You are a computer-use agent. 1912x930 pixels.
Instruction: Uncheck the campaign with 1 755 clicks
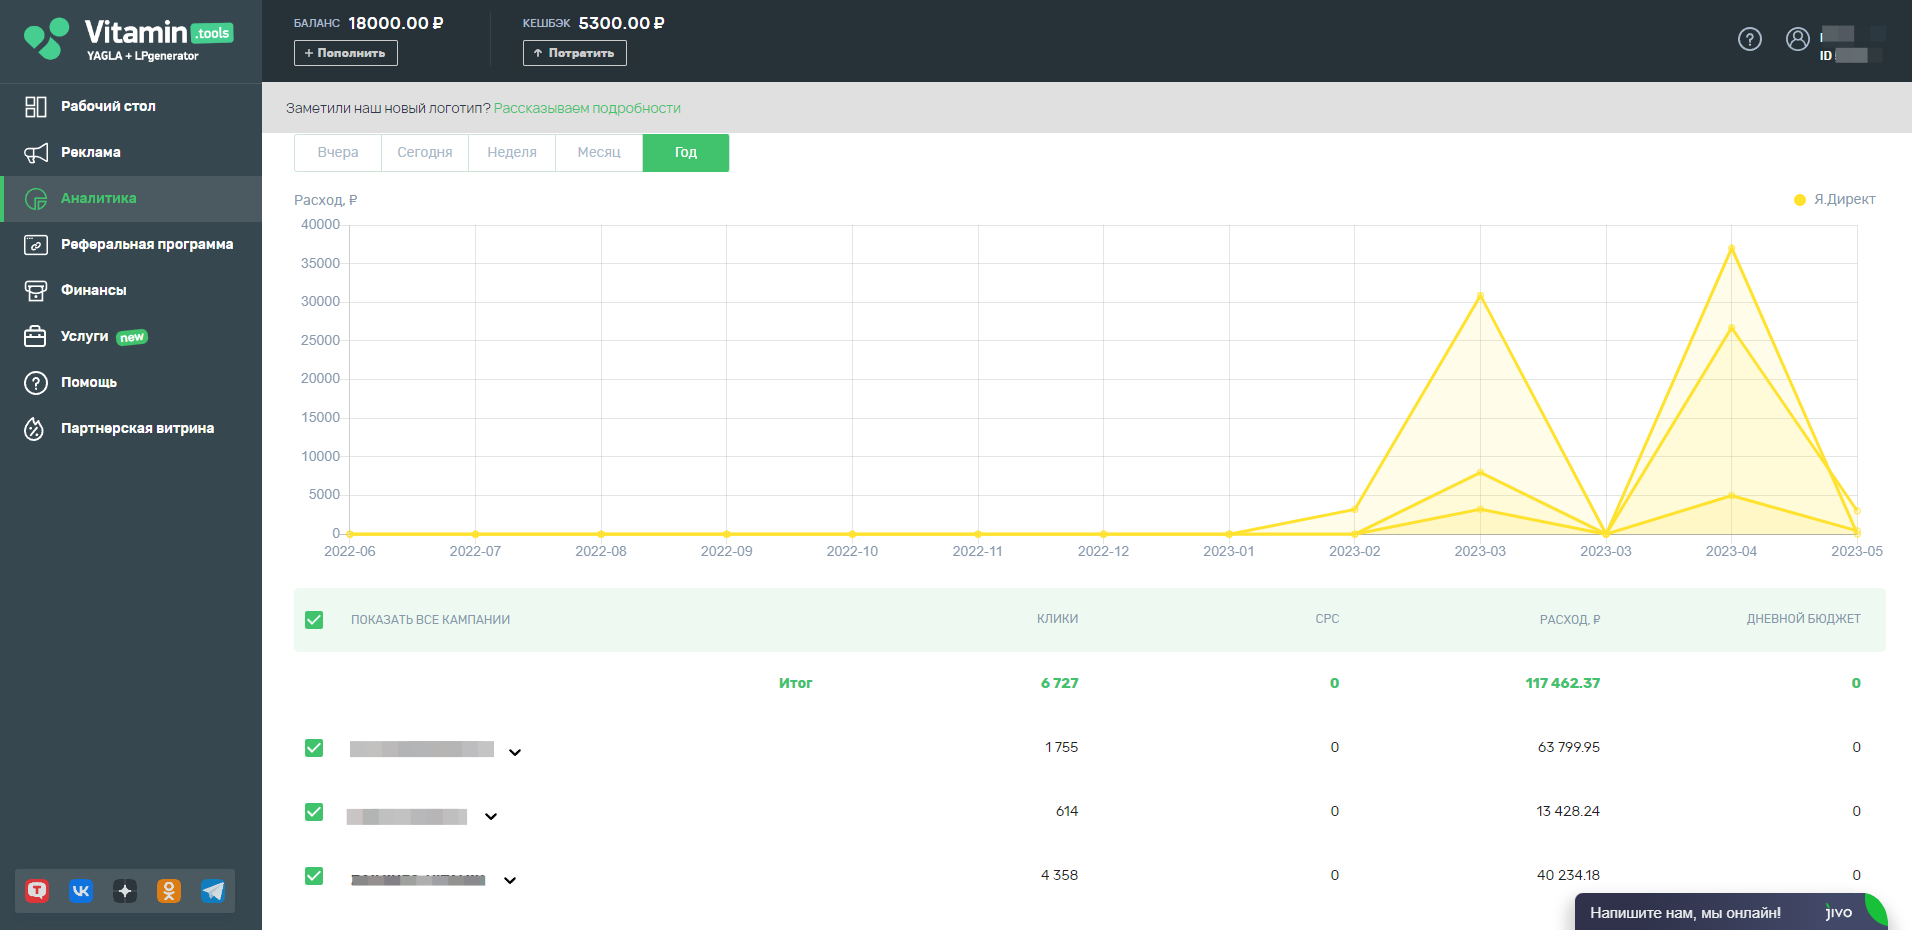[314, 748]
